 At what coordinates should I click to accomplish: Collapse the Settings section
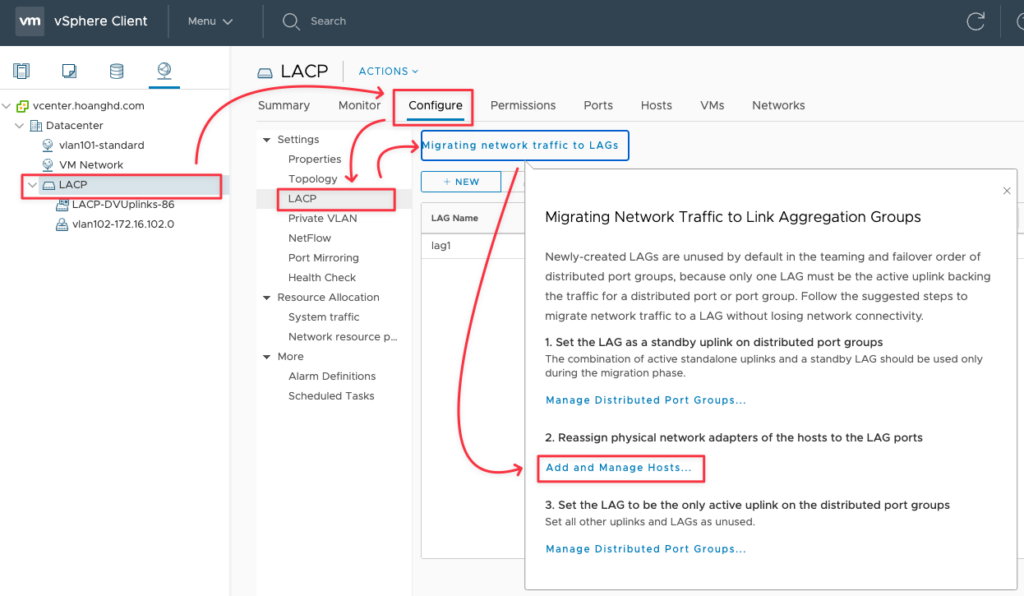[266, 140]
